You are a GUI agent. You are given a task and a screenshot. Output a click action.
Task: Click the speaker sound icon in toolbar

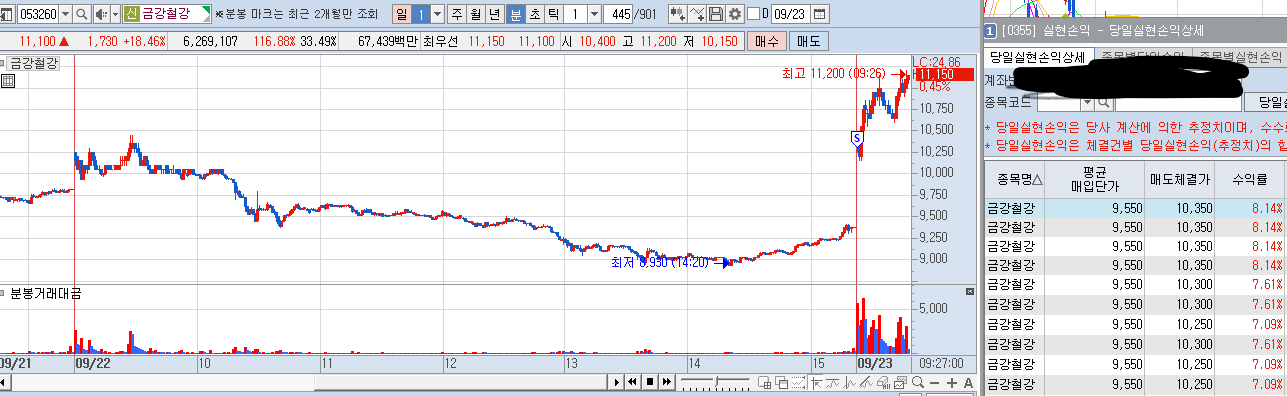coord(102,14)
